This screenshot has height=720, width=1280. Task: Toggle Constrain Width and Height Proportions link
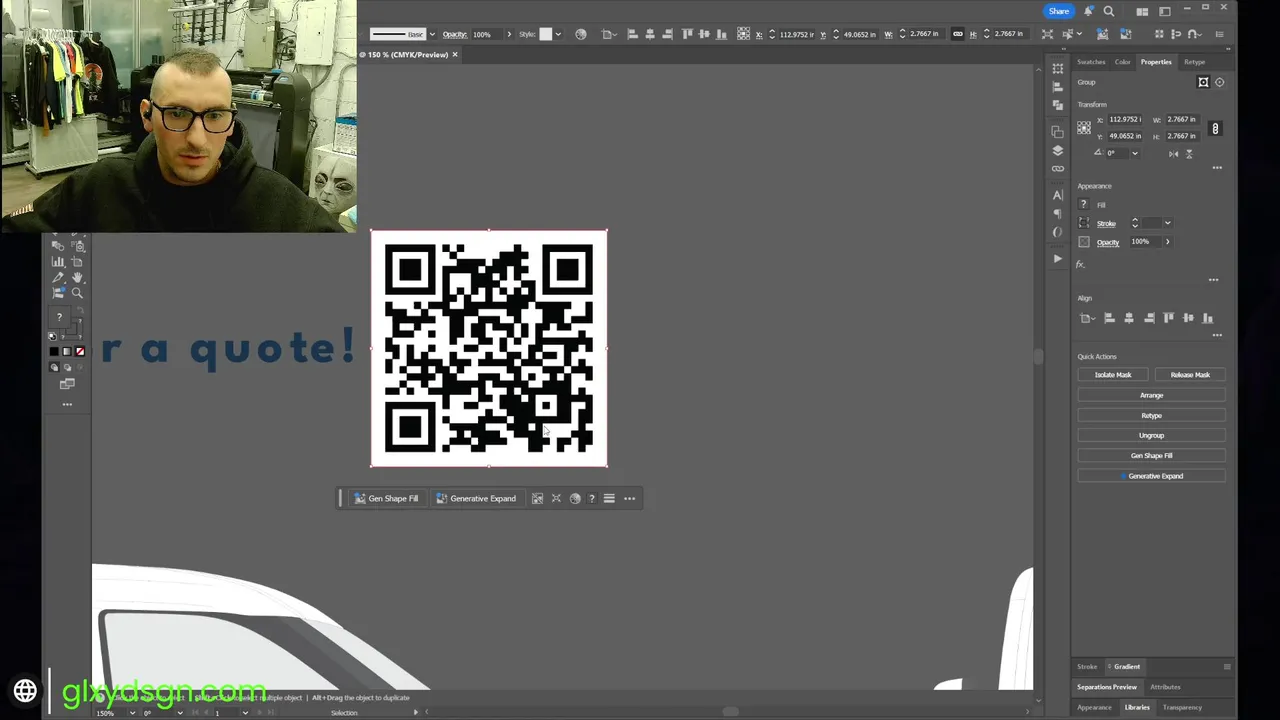pos(1215,128)
